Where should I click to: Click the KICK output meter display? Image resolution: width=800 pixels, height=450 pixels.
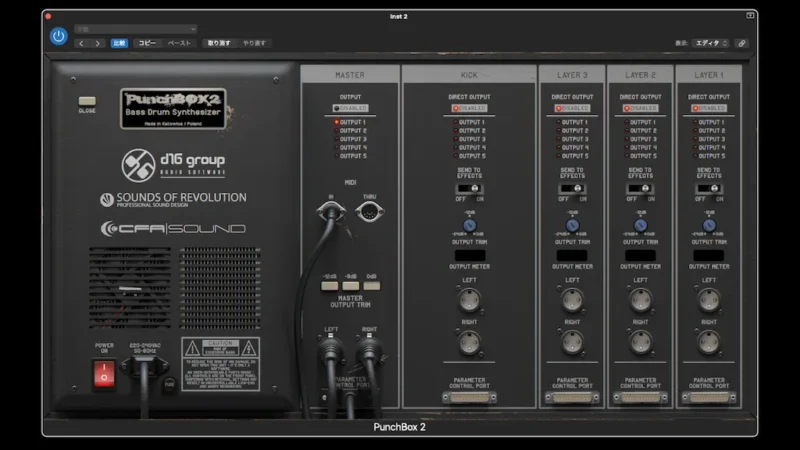(469, 255)
